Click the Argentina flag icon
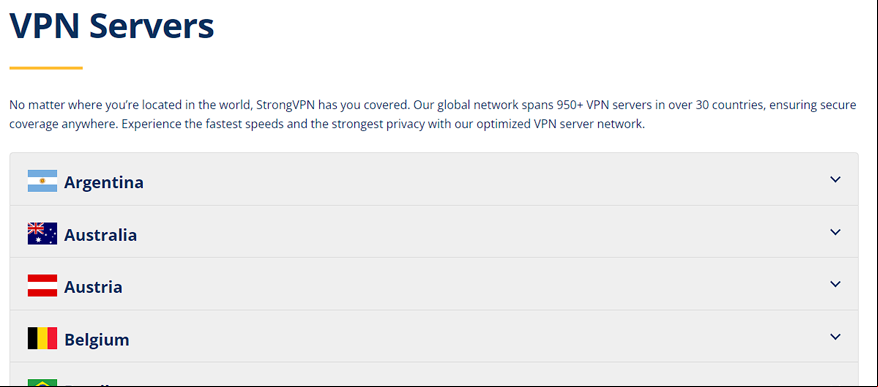 (x=42, y=181)
